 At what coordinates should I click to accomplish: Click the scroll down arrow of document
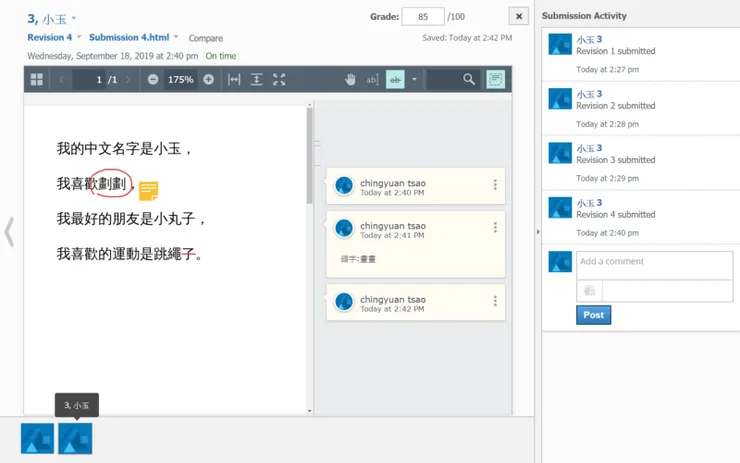click(x=310, y=411)
